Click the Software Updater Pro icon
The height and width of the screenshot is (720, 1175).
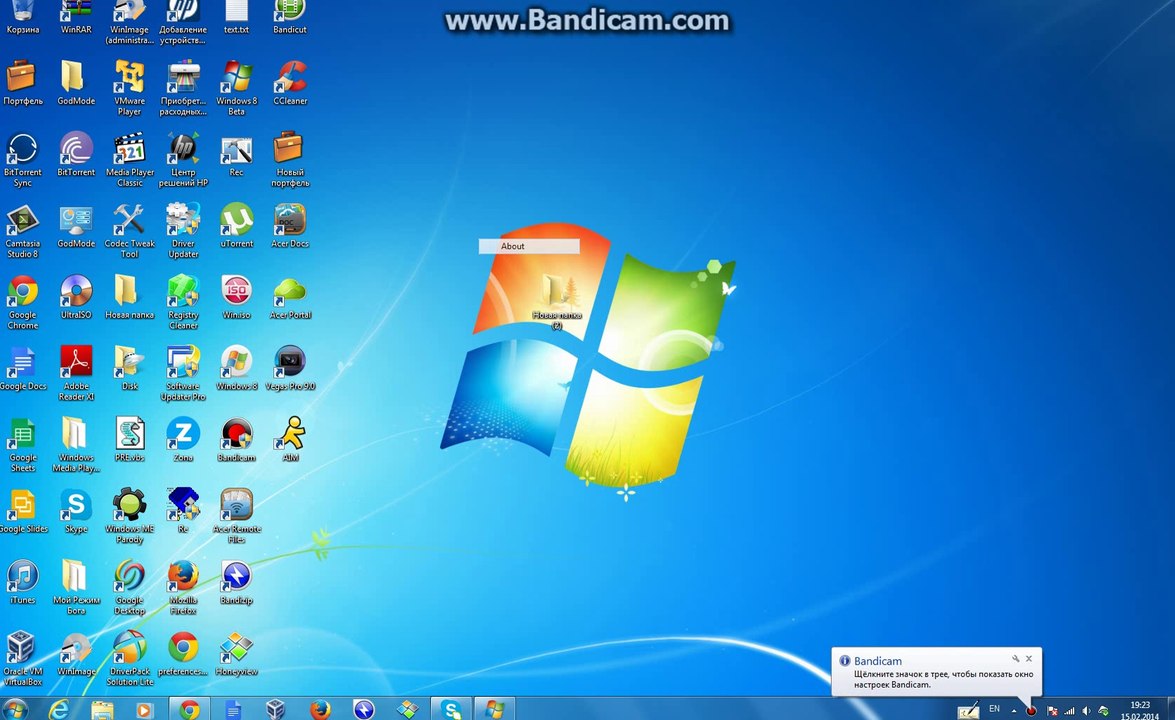(183, 373)
